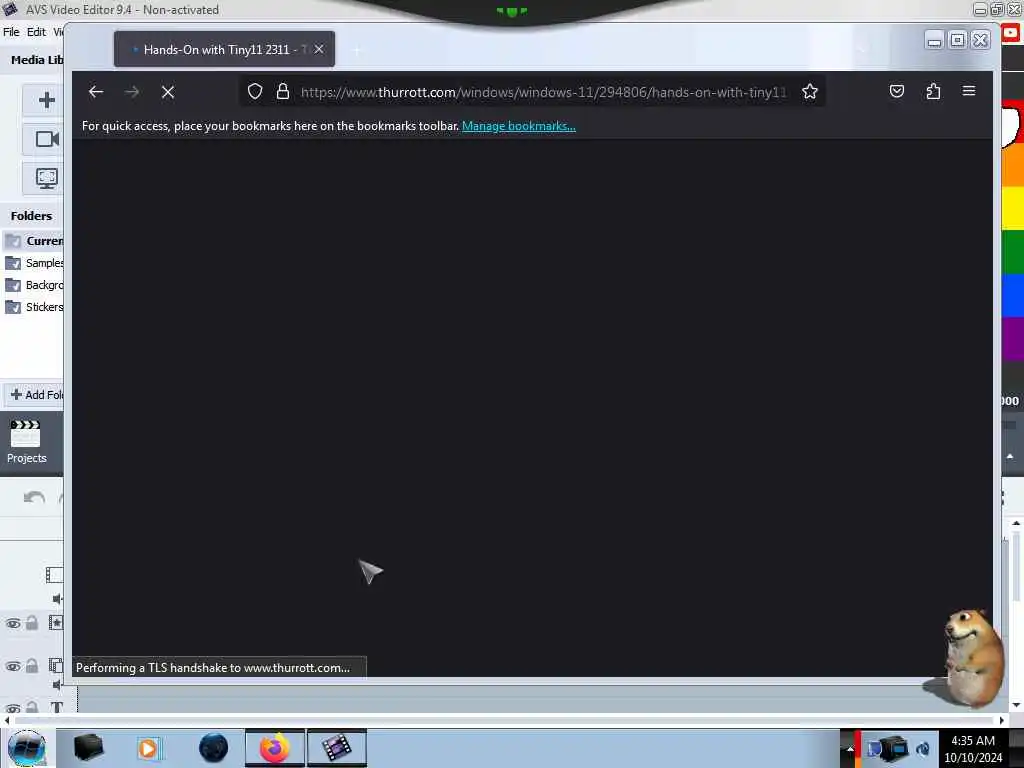Close the Hands-On with Tiny11 tab
Image resolution: width=1024 pixels, height=768 pixels.
click(x=319, y=49)
